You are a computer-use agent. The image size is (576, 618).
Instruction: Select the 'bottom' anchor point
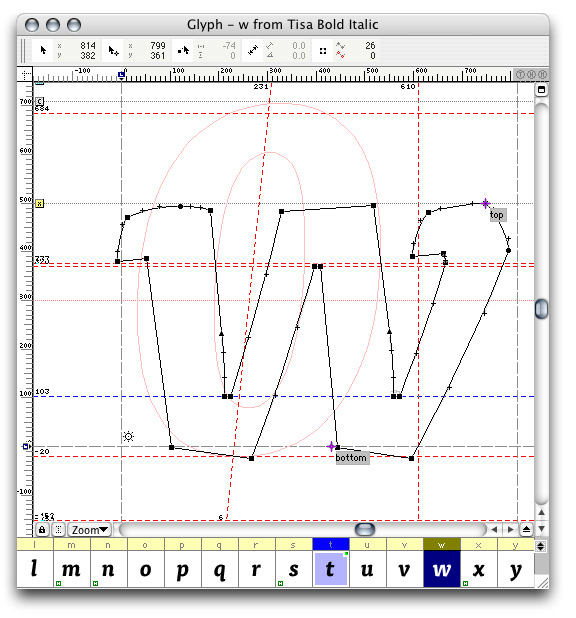point(331,447)
